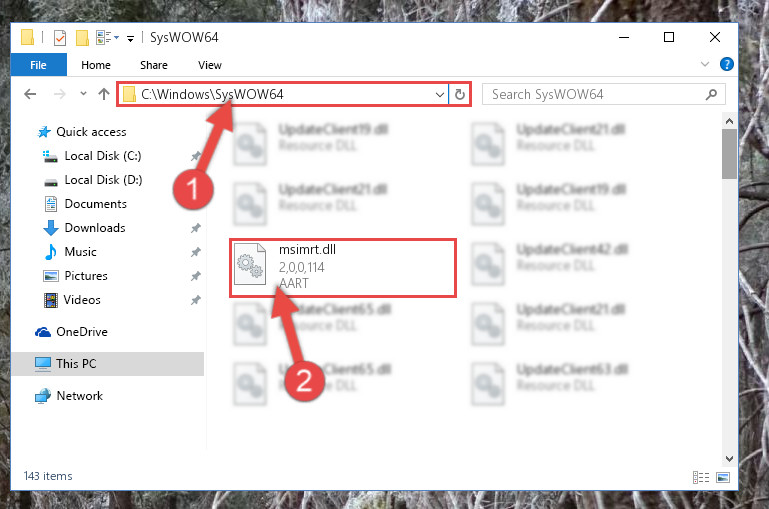Select msimrt.dll file

click(343, 267)
